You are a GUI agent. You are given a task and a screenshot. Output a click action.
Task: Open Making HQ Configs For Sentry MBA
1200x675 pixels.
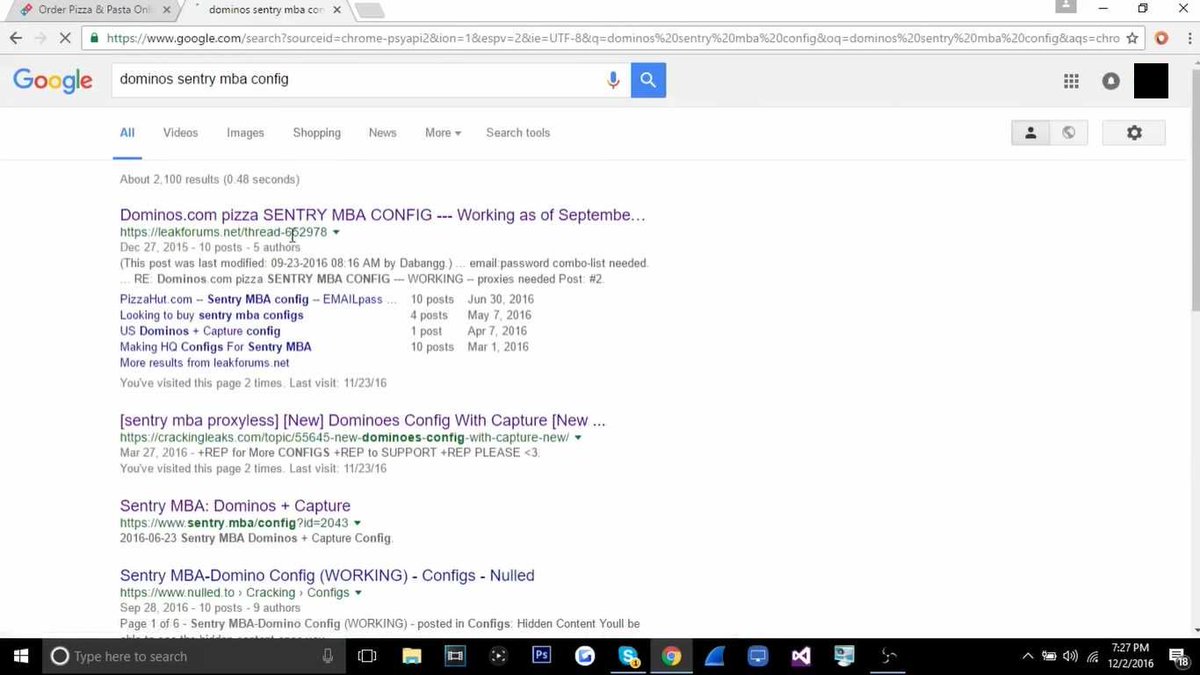[216, 347]
